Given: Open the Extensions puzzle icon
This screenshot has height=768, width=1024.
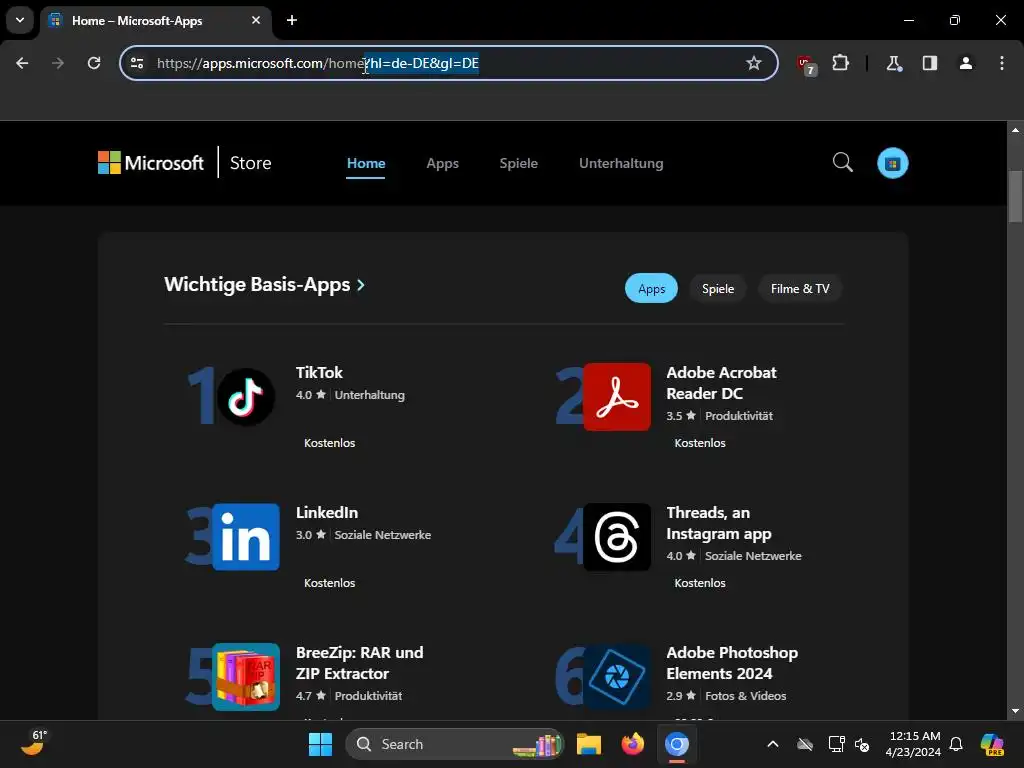Looking at the screenshot, I should (840, 63).
